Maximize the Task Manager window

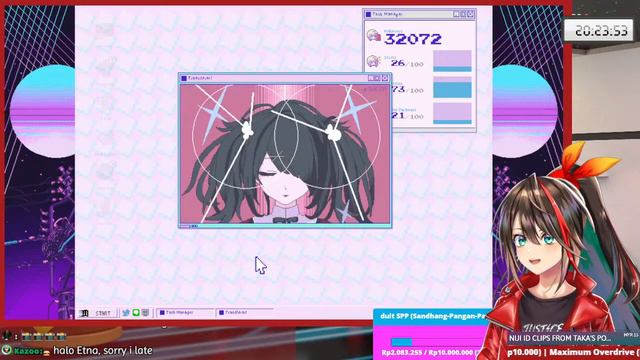pos(463,14)
